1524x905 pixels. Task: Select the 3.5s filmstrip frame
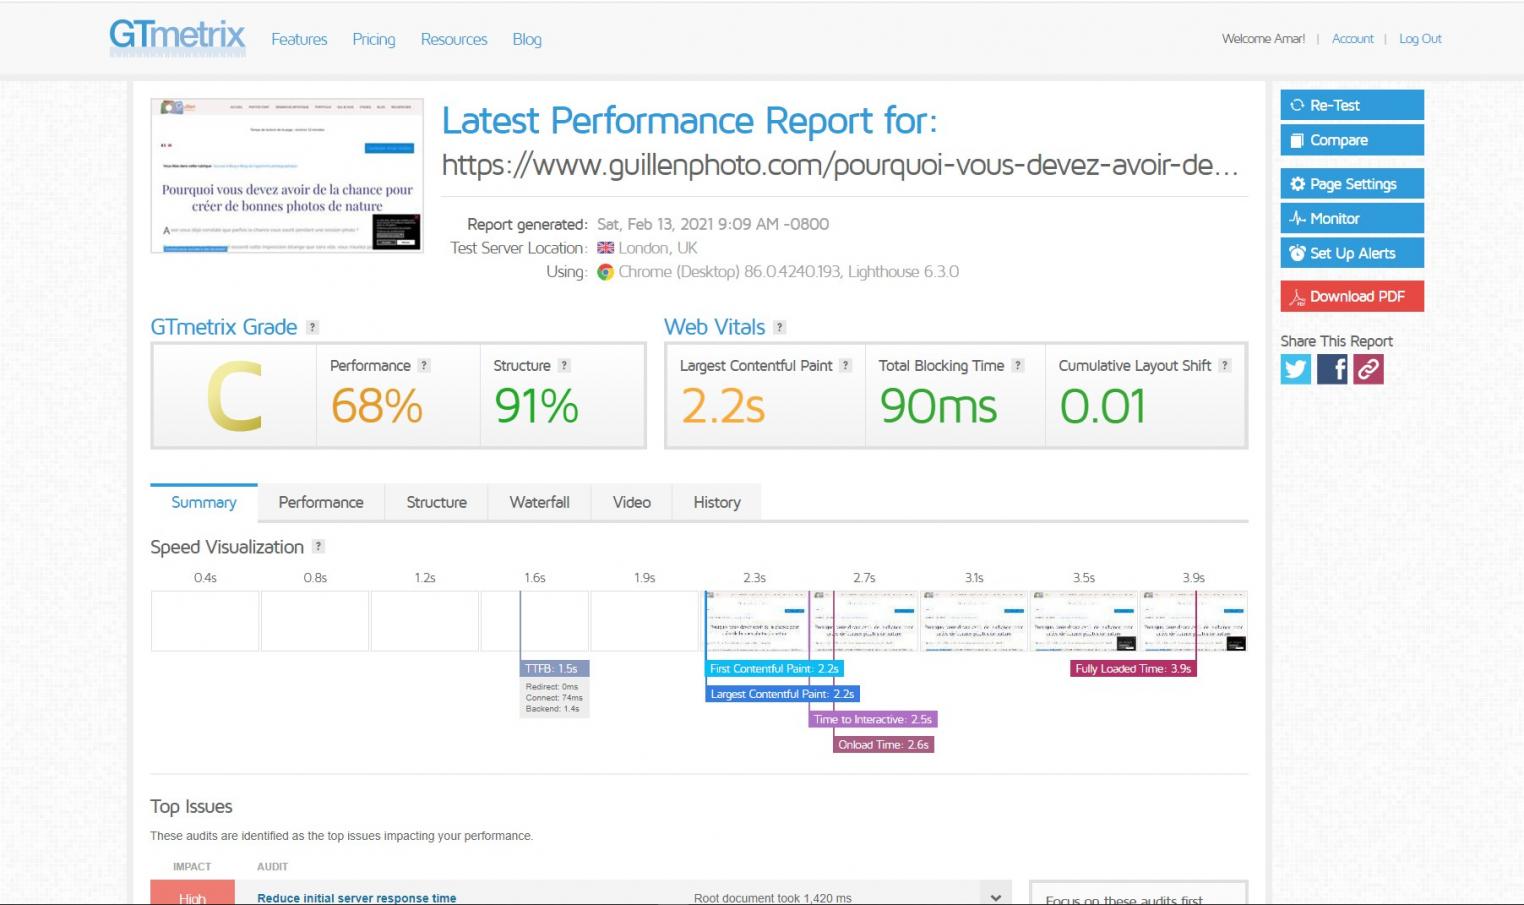[1084, 621]
